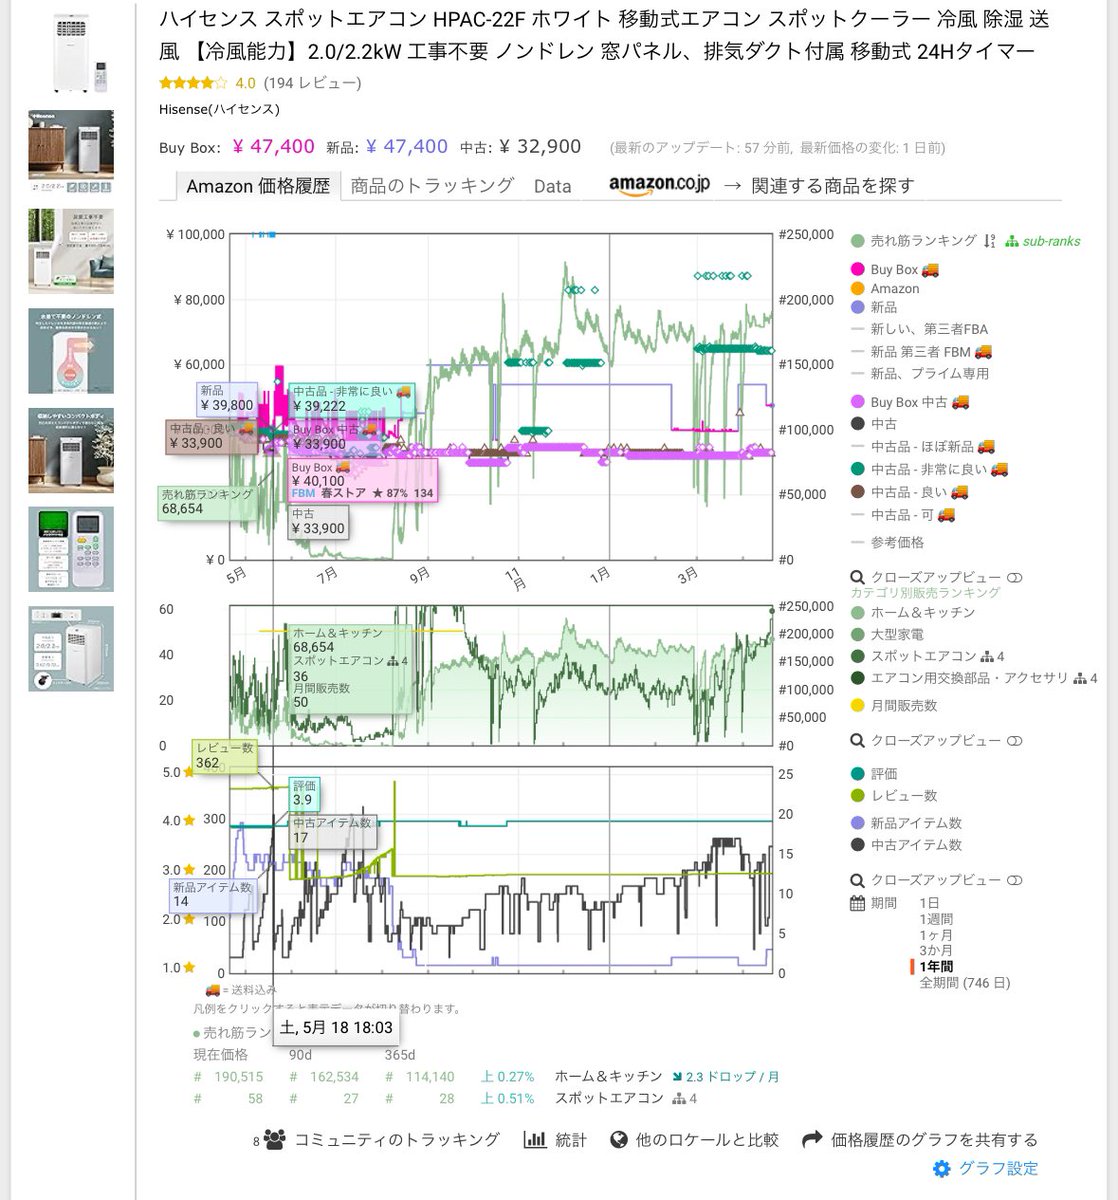Toggle レビュー数 legend entry
Image resolution: width=1118 pixels, height=1200 pixels.
click(894, 795)
